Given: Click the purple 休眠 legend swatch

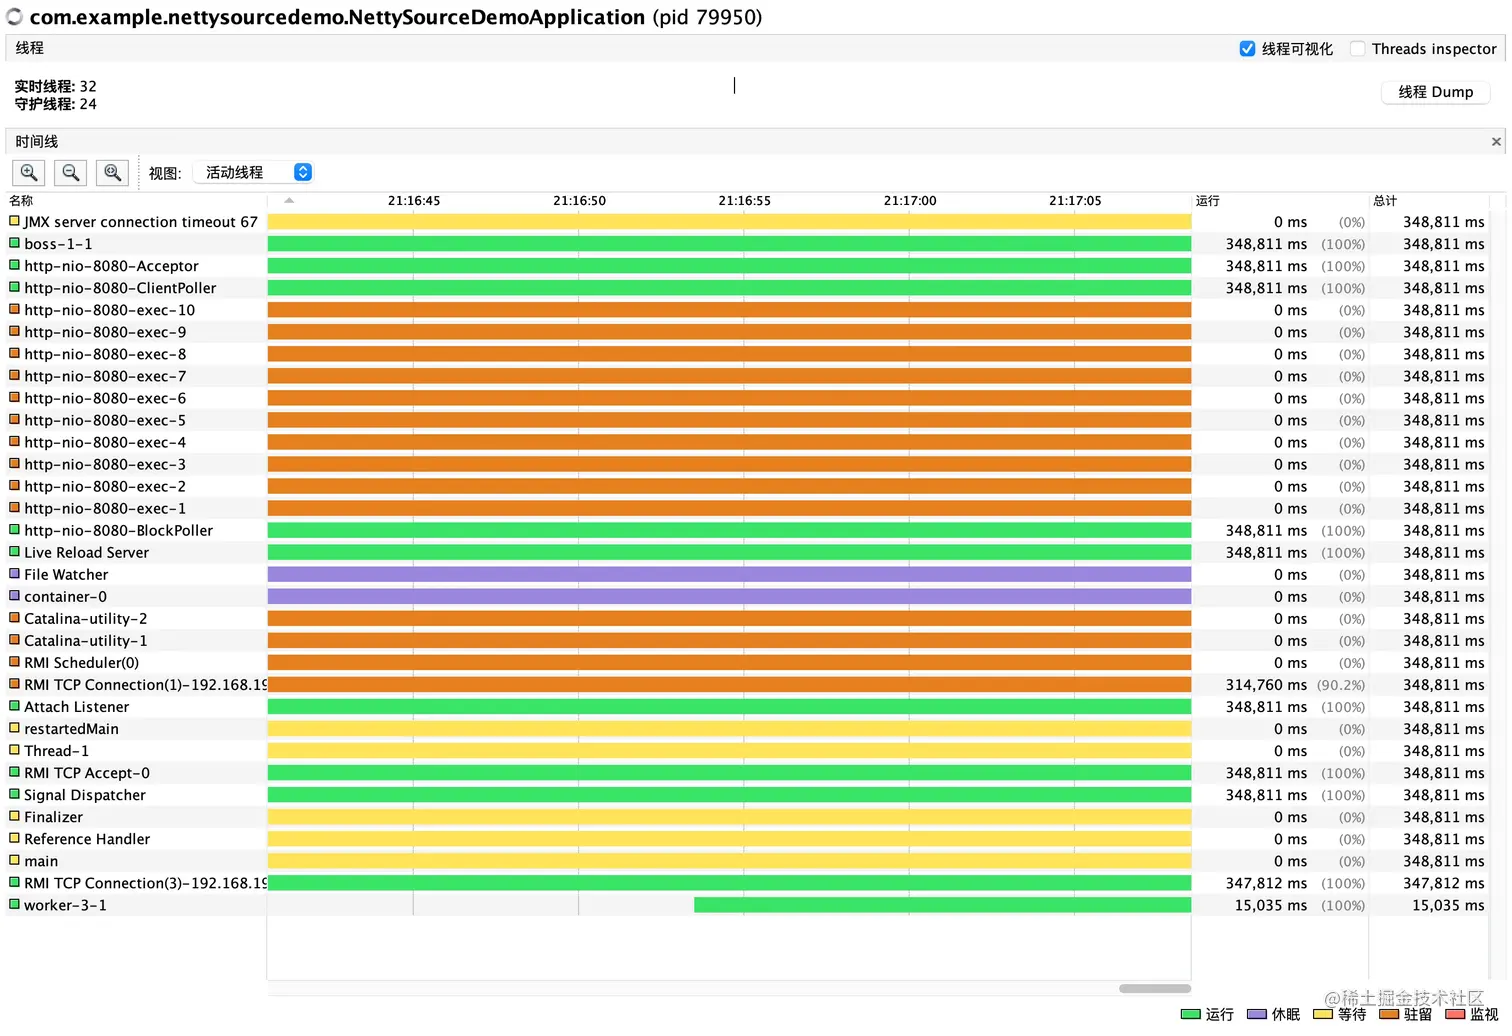Looking at the screenshot, I should point(1257,1014).
